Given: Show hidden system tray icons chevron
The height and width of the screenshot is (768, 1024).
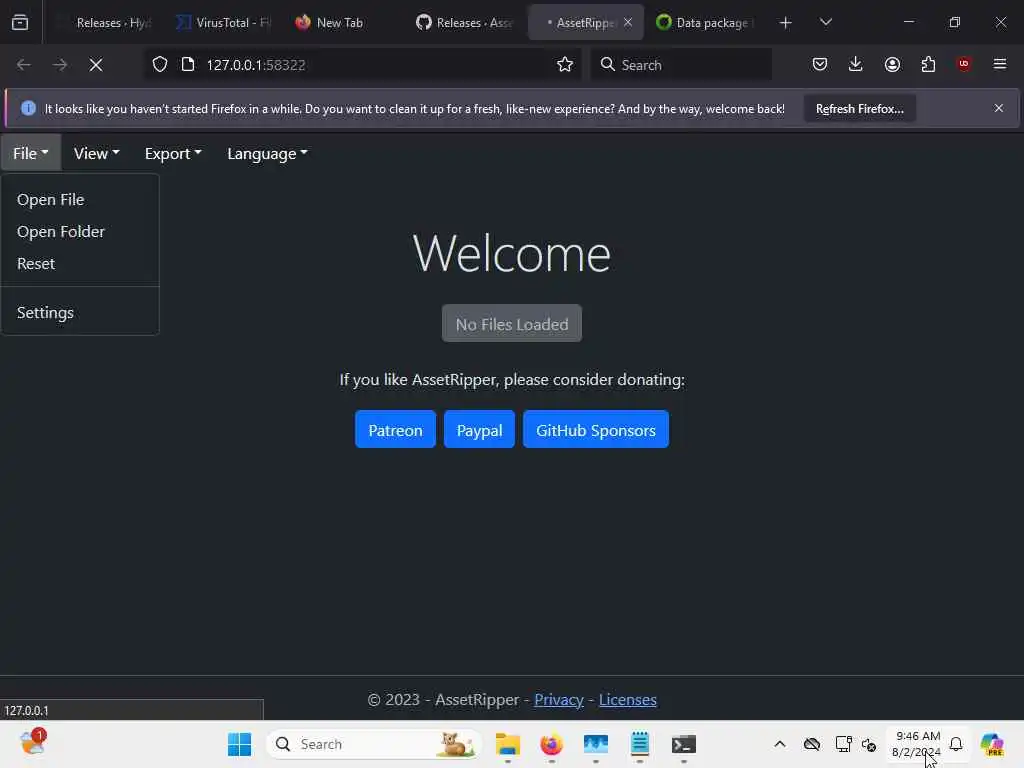Looking at the screenshot, I should pos(780,744).
